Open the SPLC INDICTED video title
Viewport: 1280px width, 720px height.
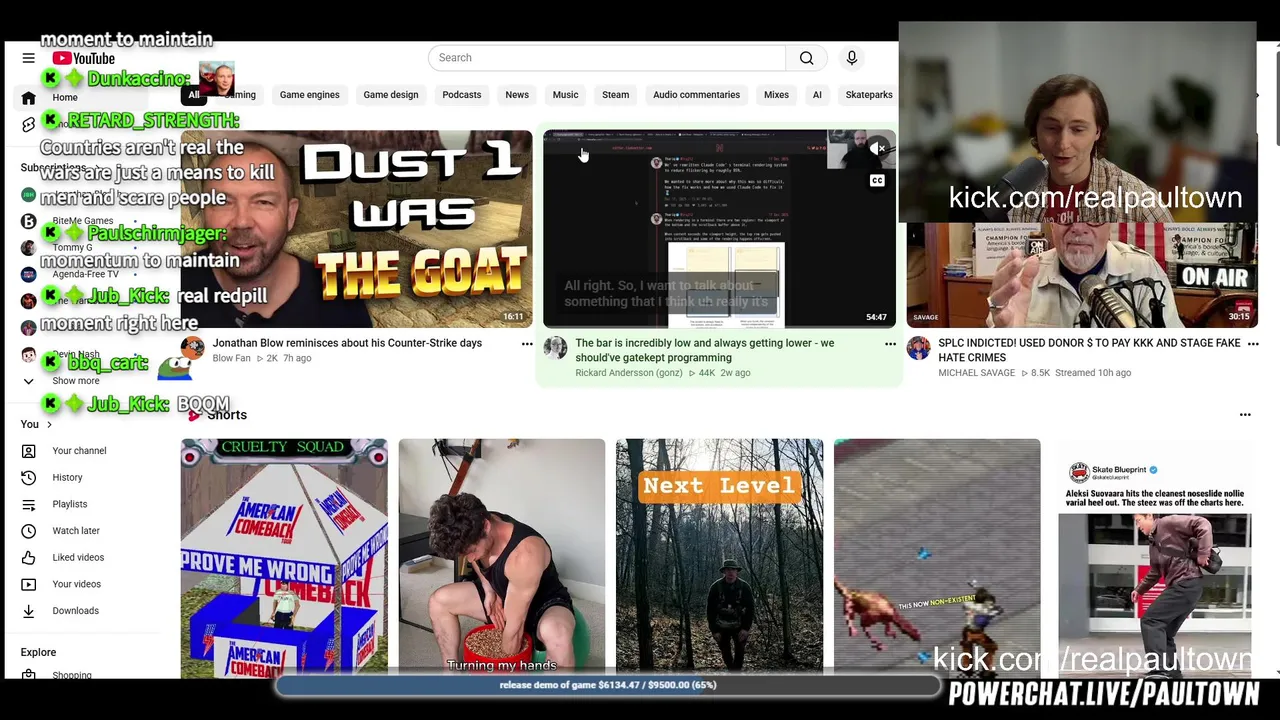1089,350
